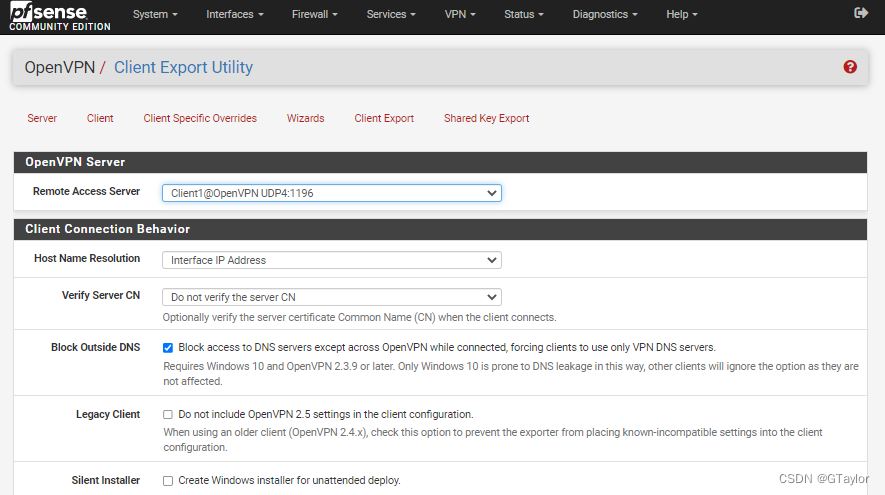Click the 'Block Outside DNS' label
Viewport: 885px width, 495px height.
95,347
